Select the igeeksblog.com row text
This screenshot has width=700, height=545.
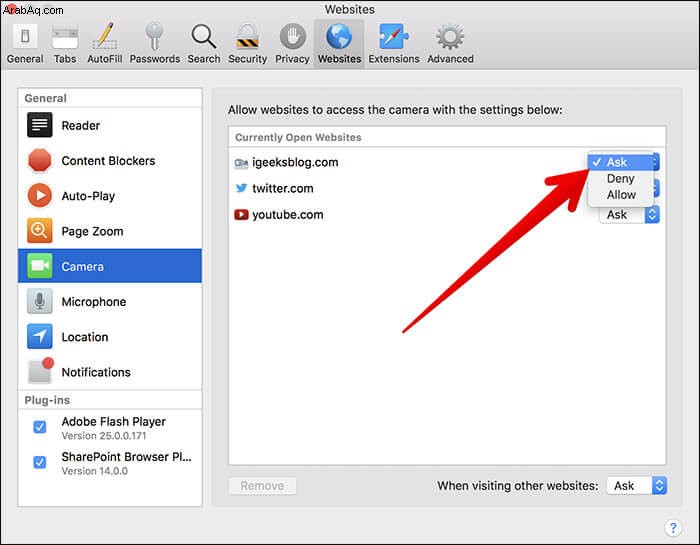click(x=295, y=162)
